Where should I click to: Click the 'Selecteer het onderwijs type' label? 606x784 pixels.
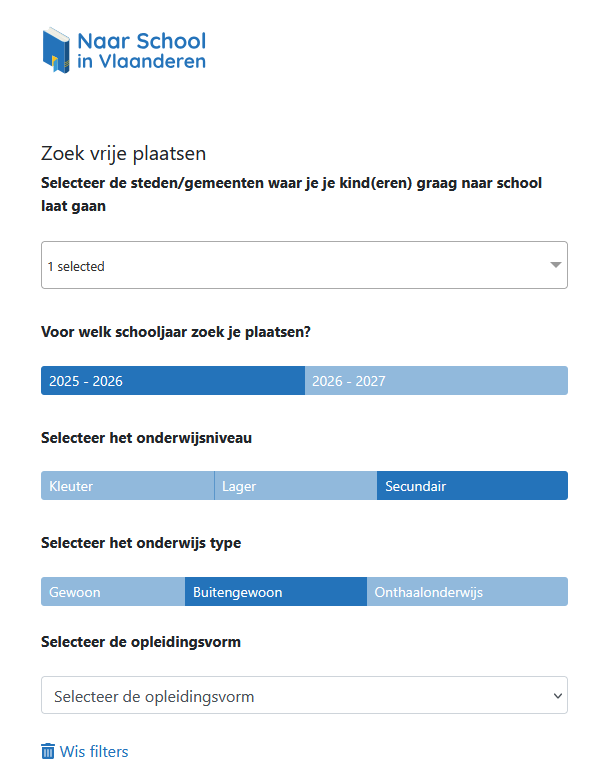[141, 543]
